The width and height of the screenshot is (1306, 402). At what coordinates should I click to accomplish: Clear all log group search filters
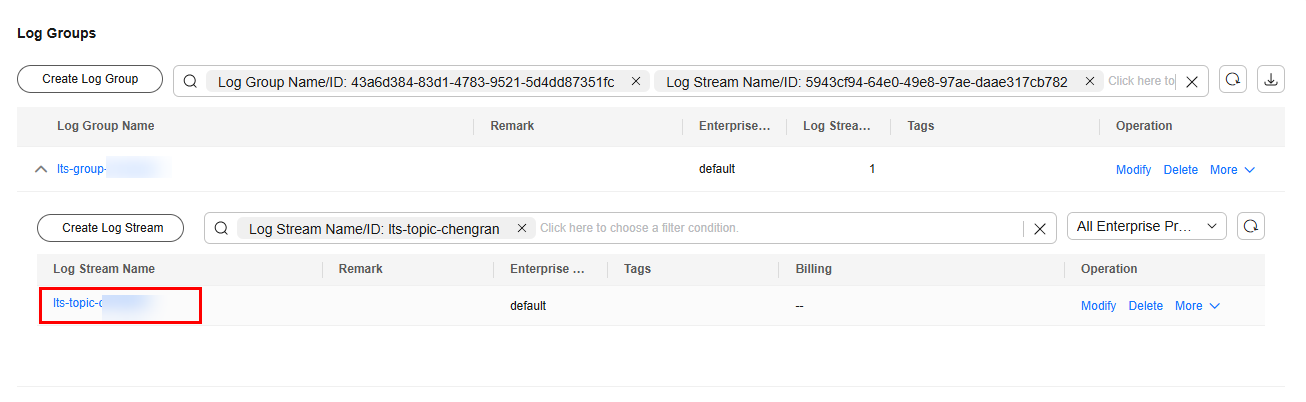(x=1192, y=82)
